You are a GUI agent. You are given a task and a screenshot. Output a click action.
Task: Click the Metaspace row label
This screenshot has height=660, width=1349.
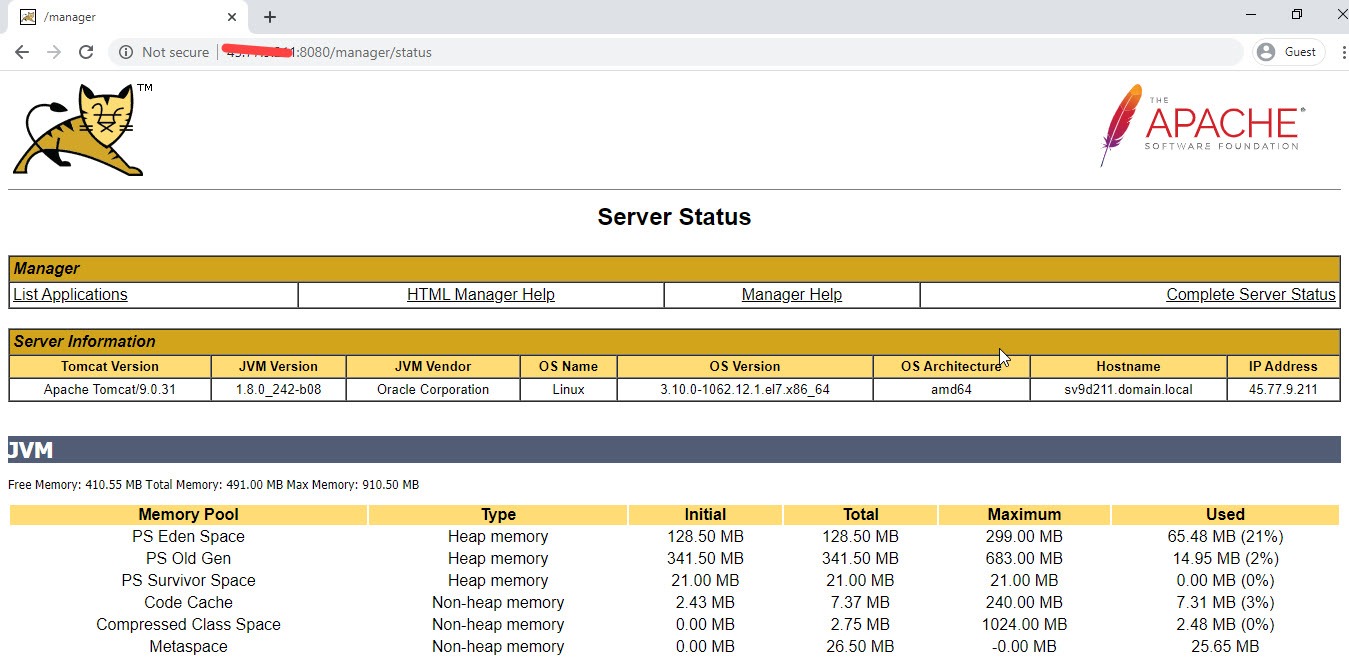[x=188, y=647]
